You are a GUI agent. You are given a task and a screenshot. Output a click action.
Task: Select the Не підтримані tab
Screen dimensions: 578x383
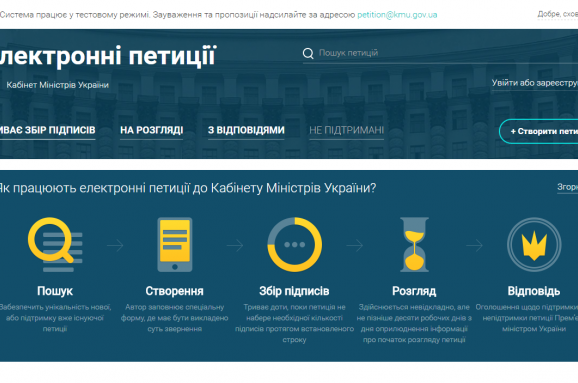pyautogui.click(x=347, y=130)
